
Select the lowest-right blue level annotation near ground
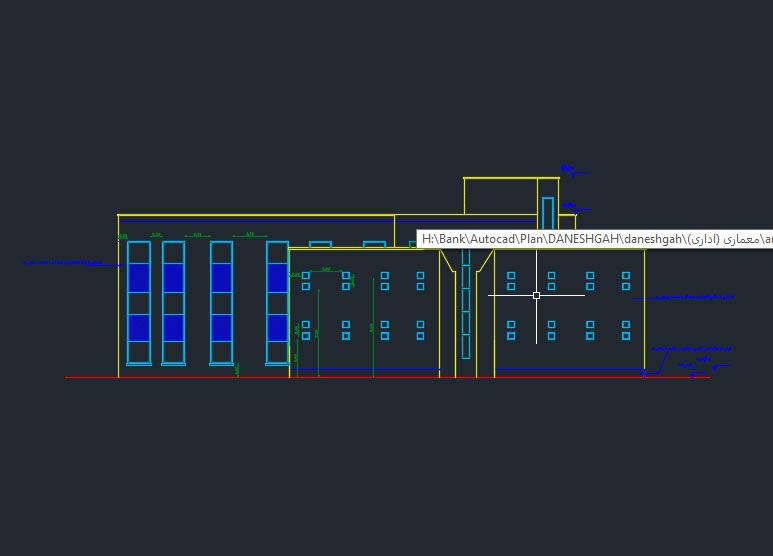point(698,368)
